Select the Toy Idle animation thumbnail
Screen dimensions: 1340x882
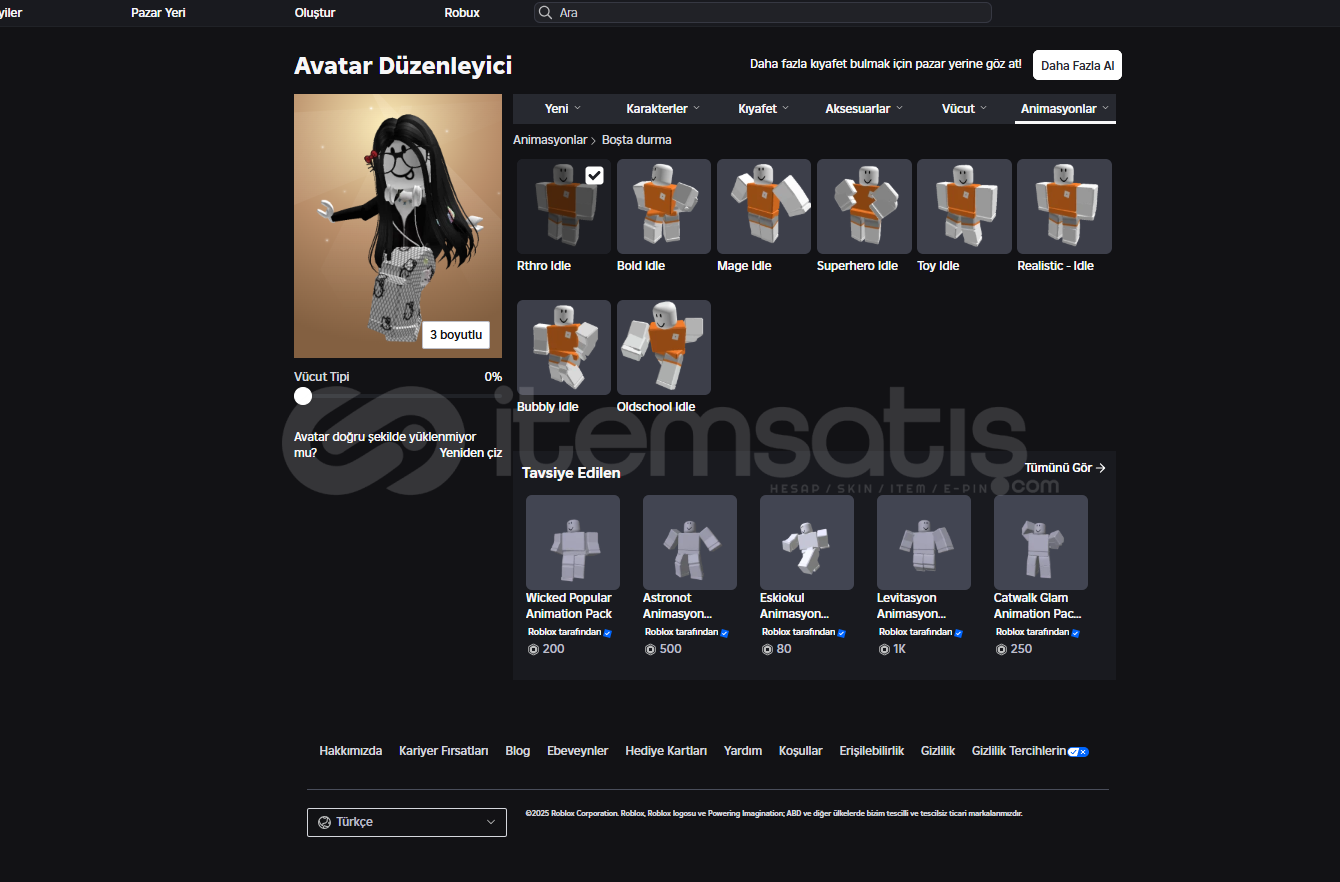[x=964, y=206]
